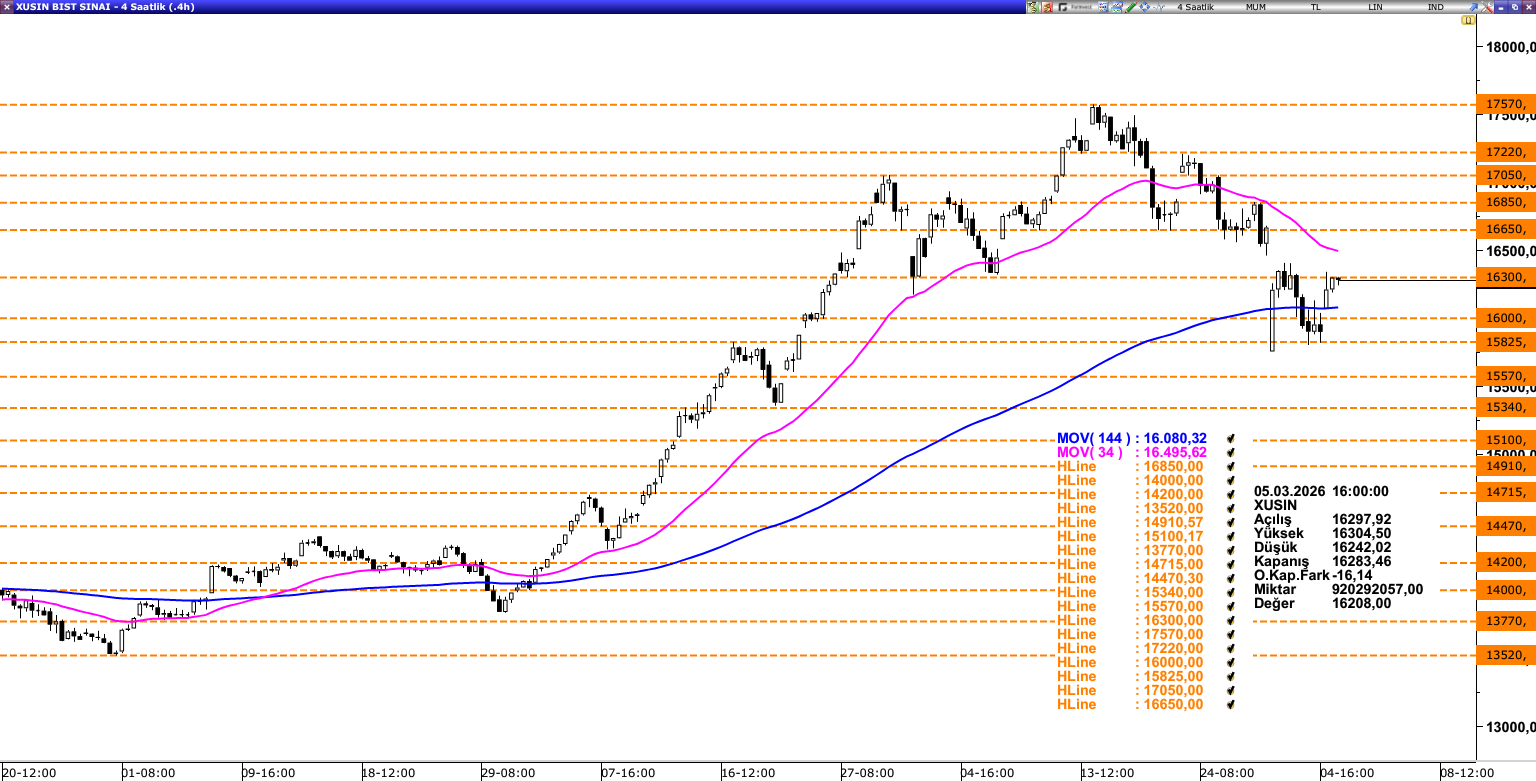Click the blue pin arrow icon

coord(1473,7)
